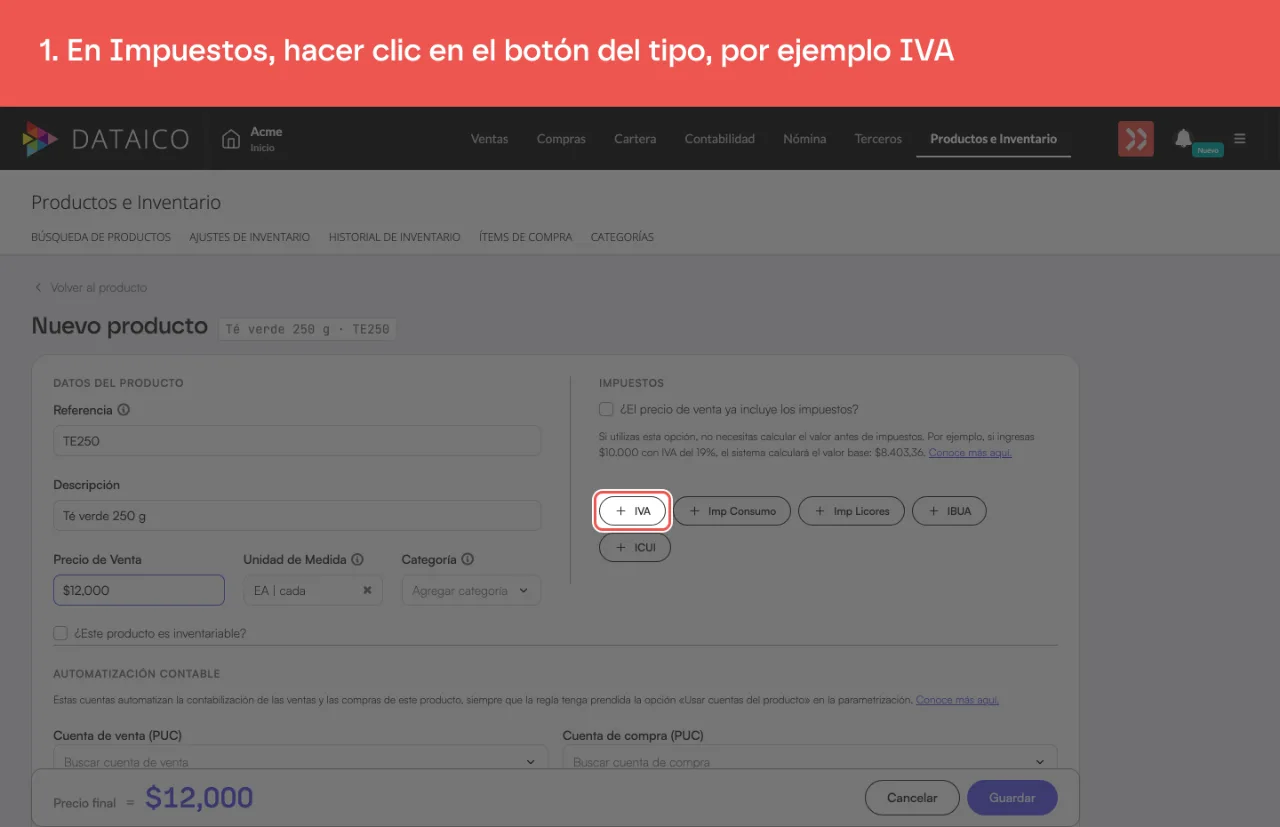Click the Cancelar button
The width and height of the screenshot is (1280, 827).
click(x=912, y=798)
